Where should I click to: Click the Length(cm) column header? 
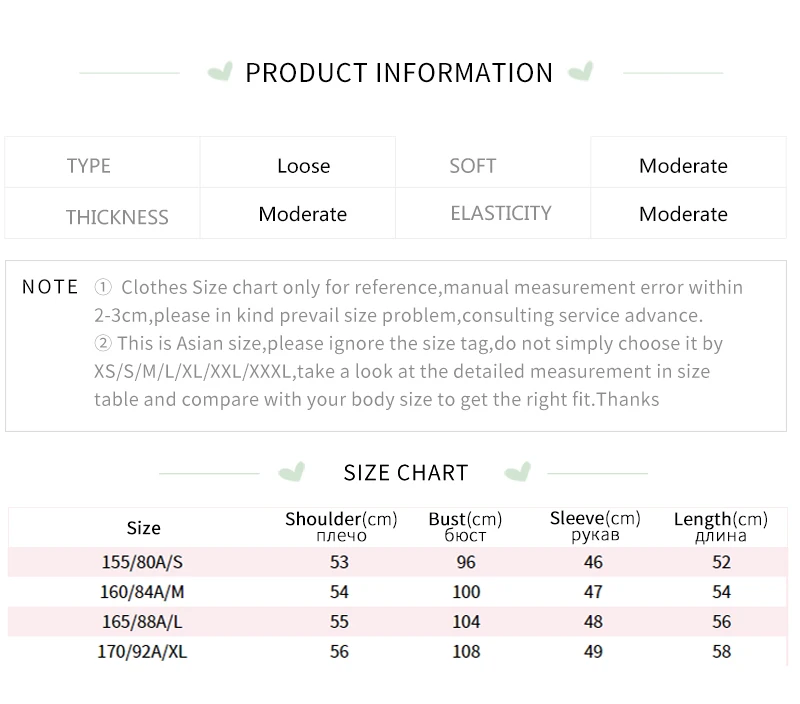(x=720, y=526)
